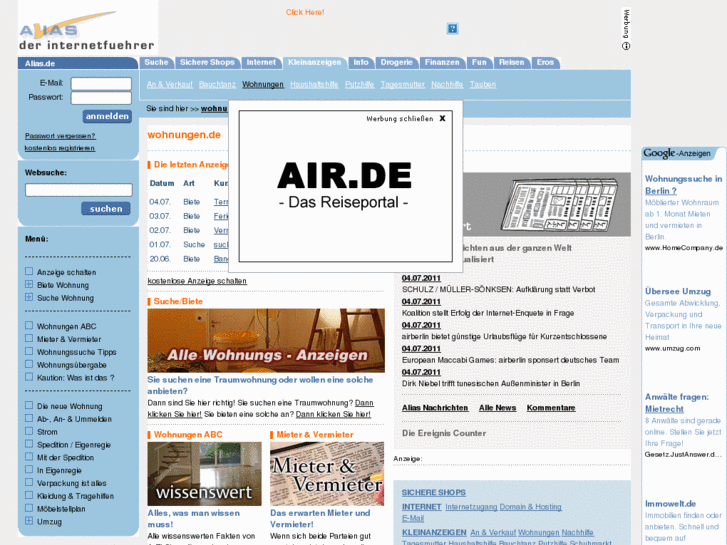The image size is (727, 545).
Task: Open the Click Here ad link
Action: tap(305, 12)
